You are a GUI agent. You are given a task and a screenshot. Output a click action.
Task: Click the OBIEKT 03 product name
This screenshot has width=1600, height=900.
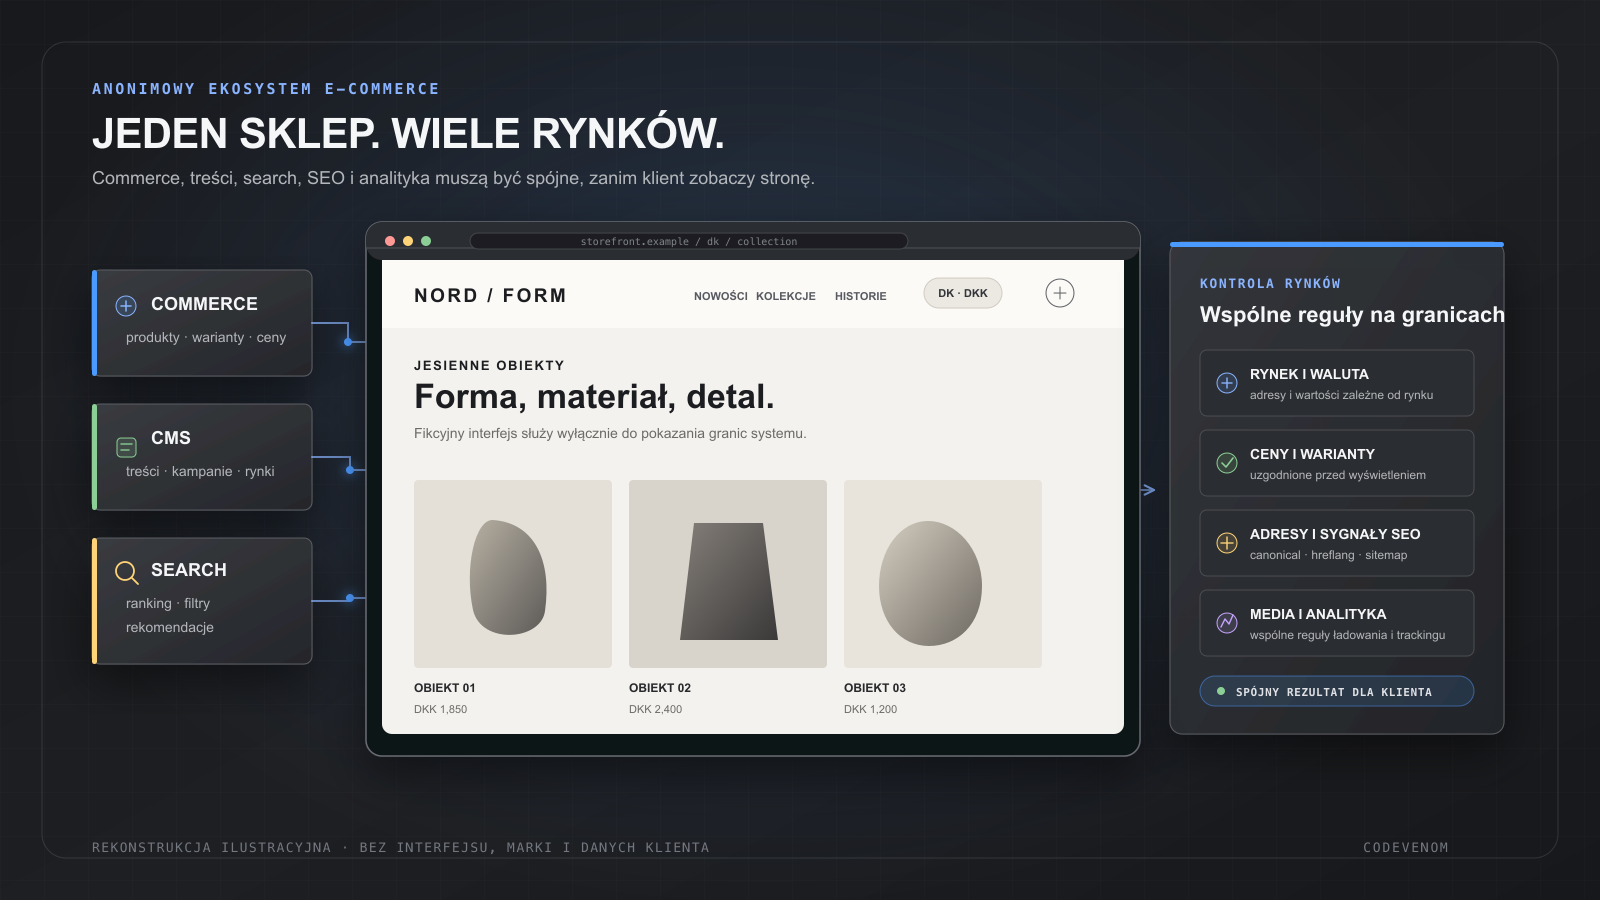coord(875,688)
